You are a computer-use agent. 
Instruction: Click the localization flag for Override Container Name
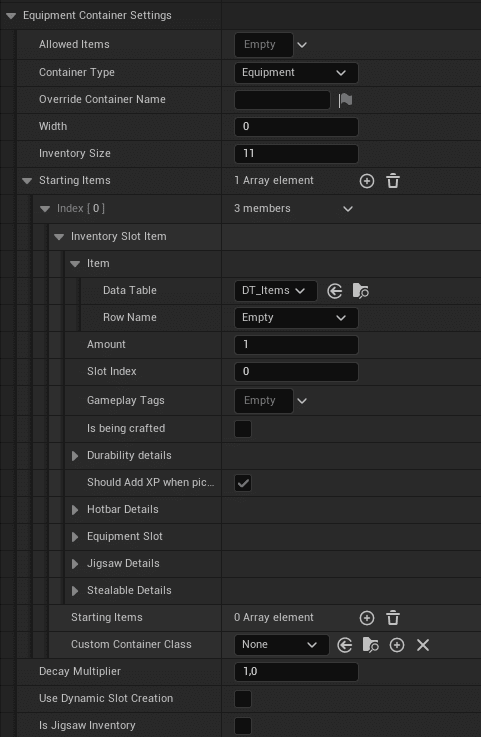[345, 100]
